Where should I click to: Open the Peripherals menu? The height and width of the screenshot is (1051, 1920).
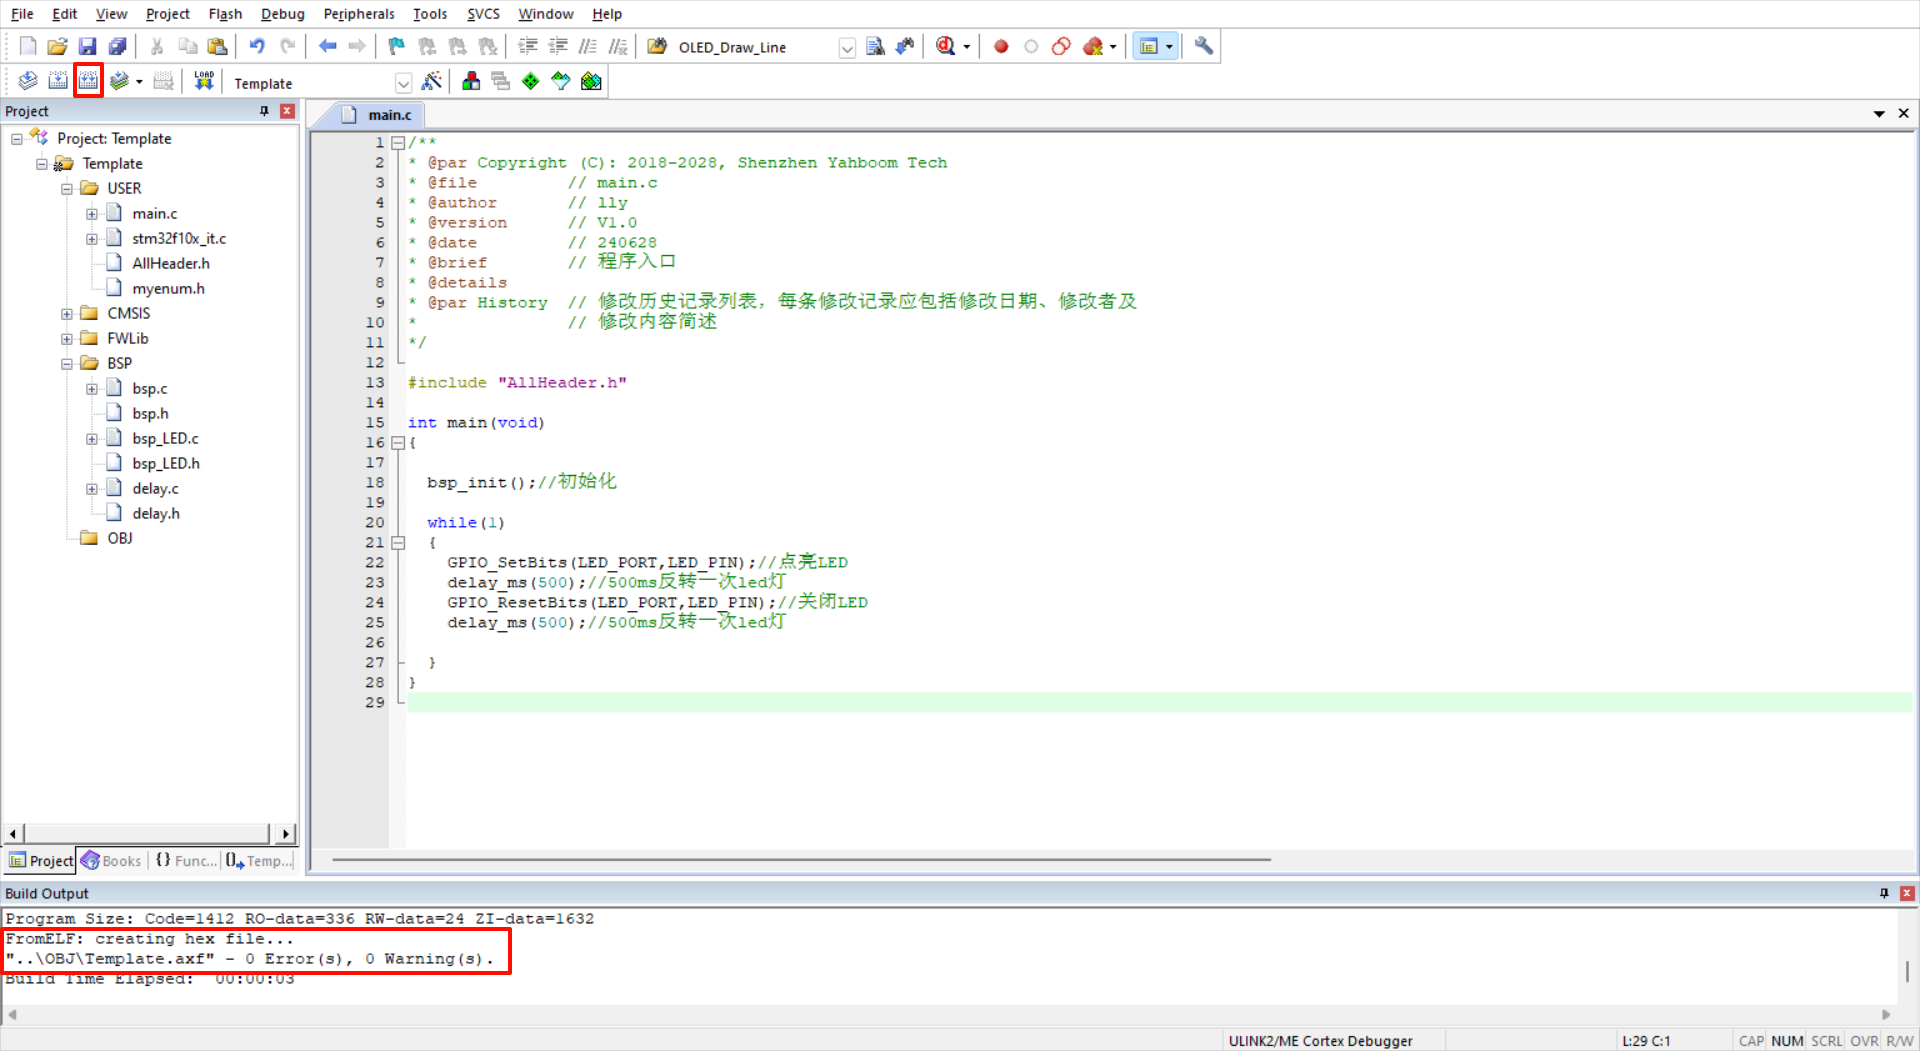(359, 14)
